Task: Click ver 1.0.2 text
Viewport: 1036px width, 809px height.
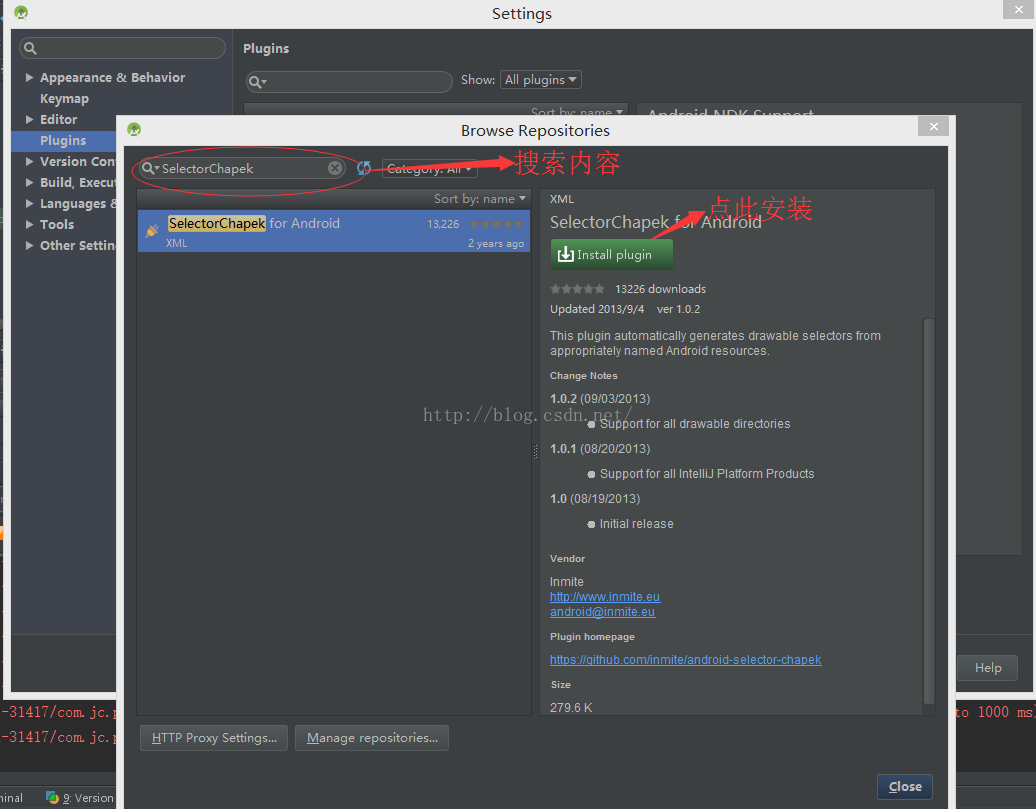Action: tap(678, 309)
